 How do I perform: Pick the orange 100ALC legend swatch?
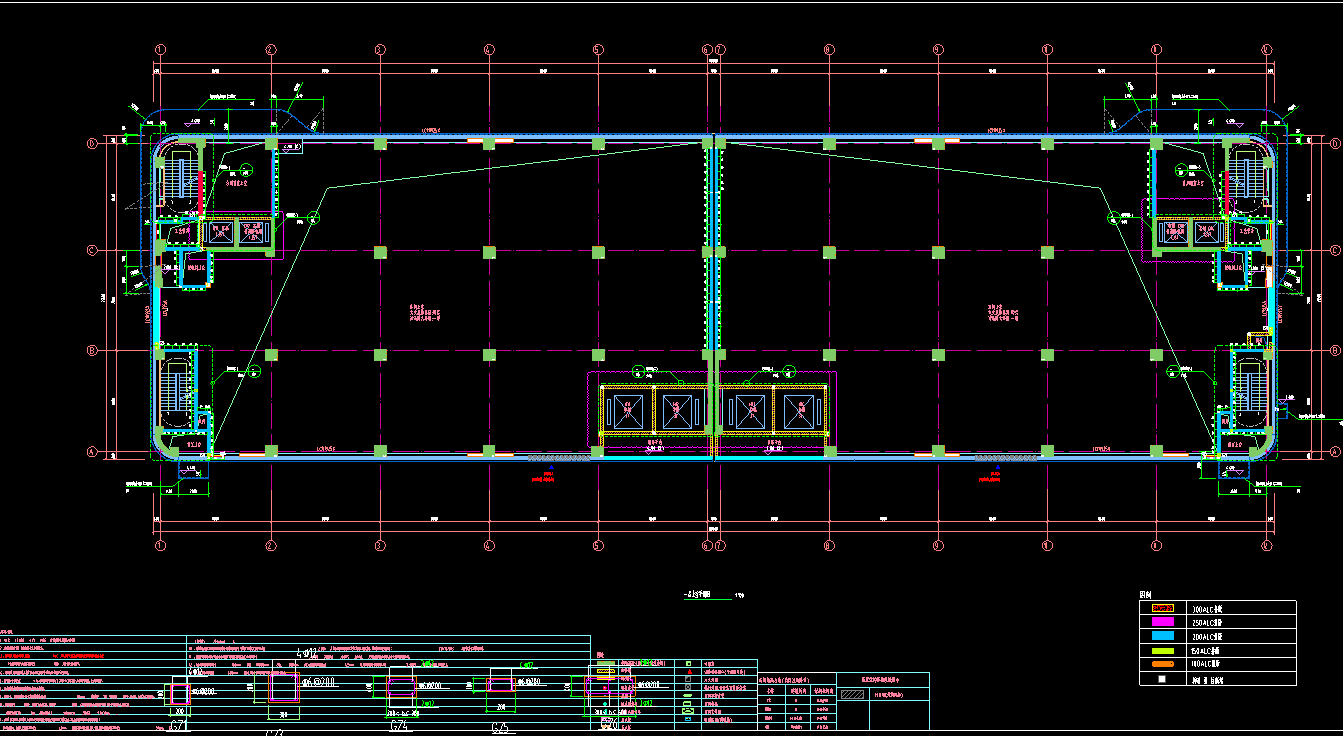[1162, 664]
